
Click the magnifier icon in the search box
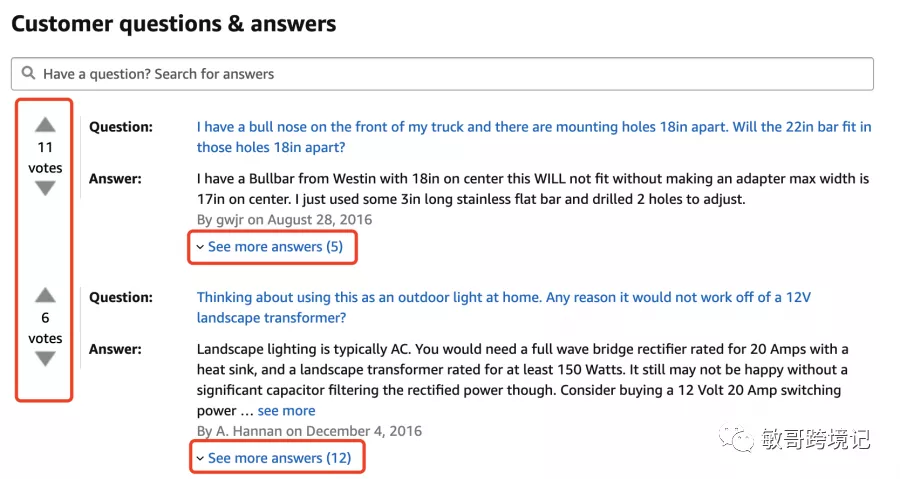[28, 74]
